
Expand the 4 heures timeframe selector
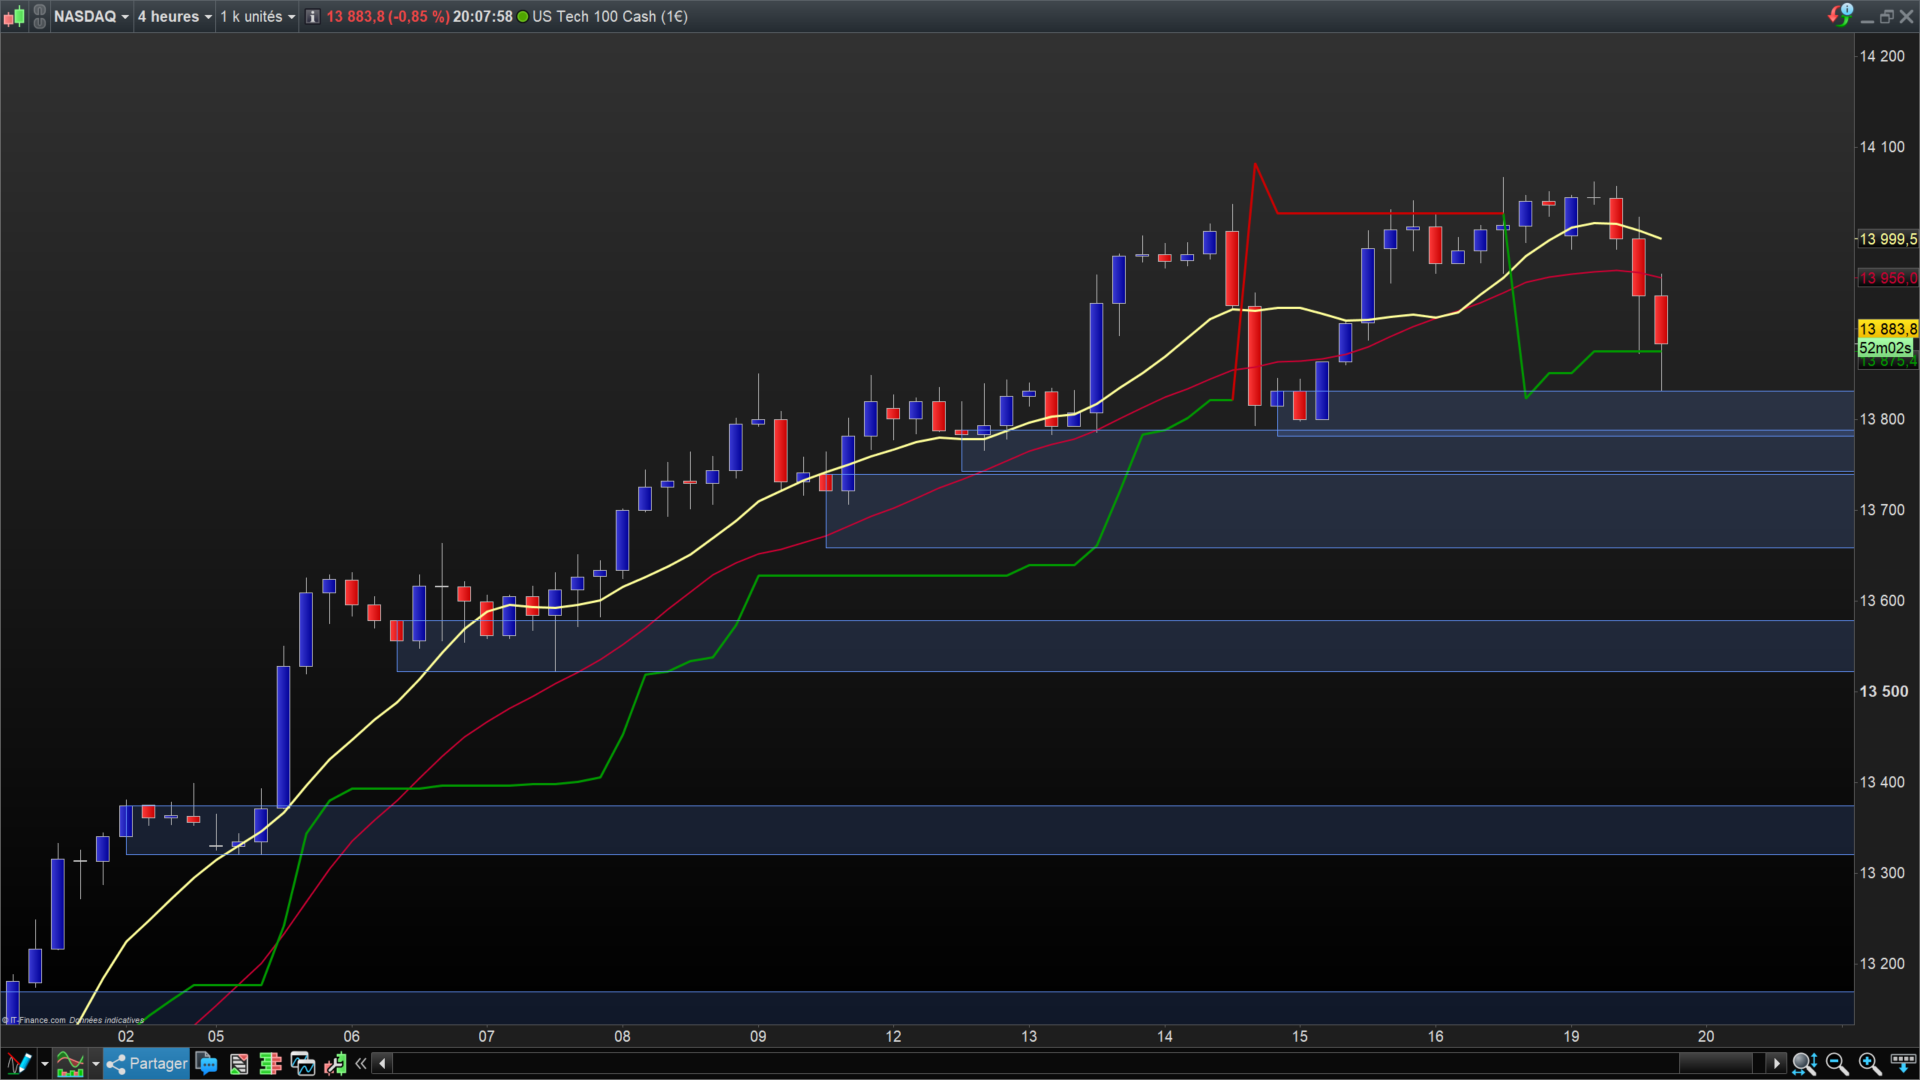[x=174, y=16]
